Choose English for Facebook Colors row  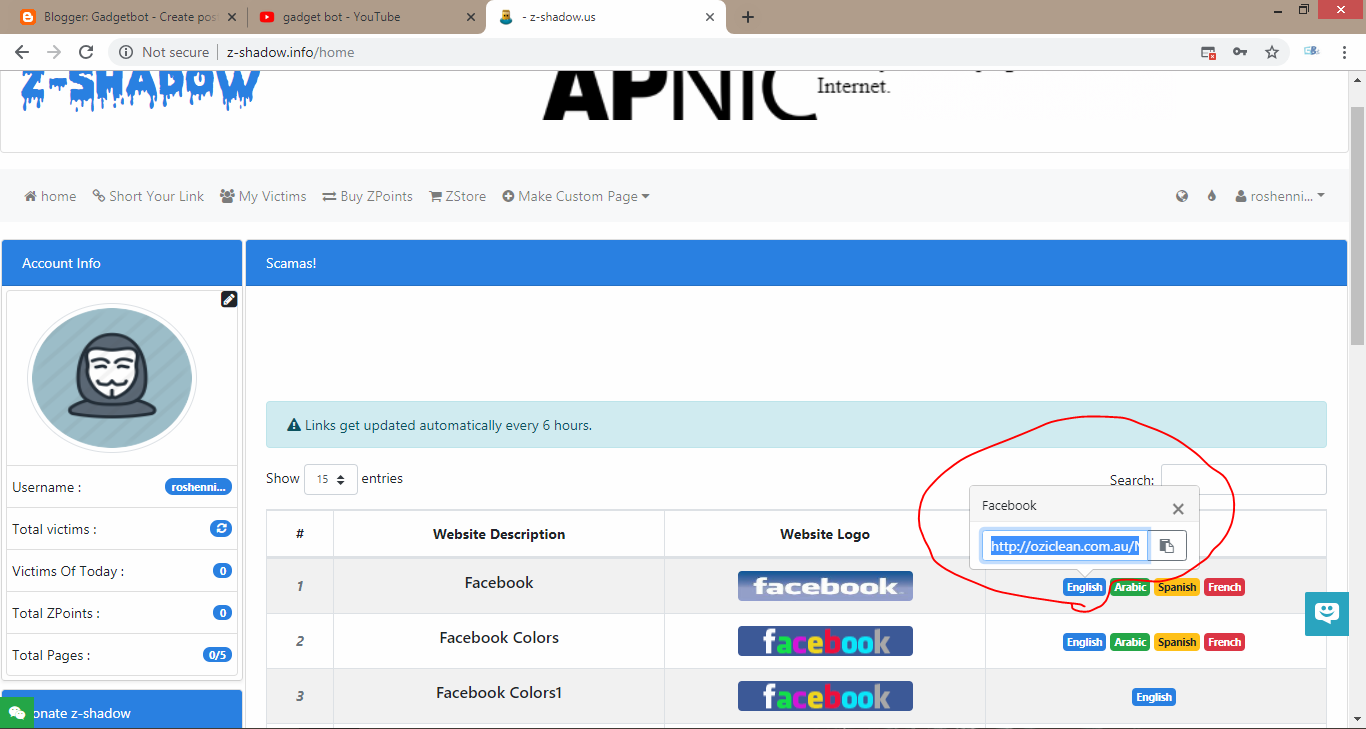1084,642
